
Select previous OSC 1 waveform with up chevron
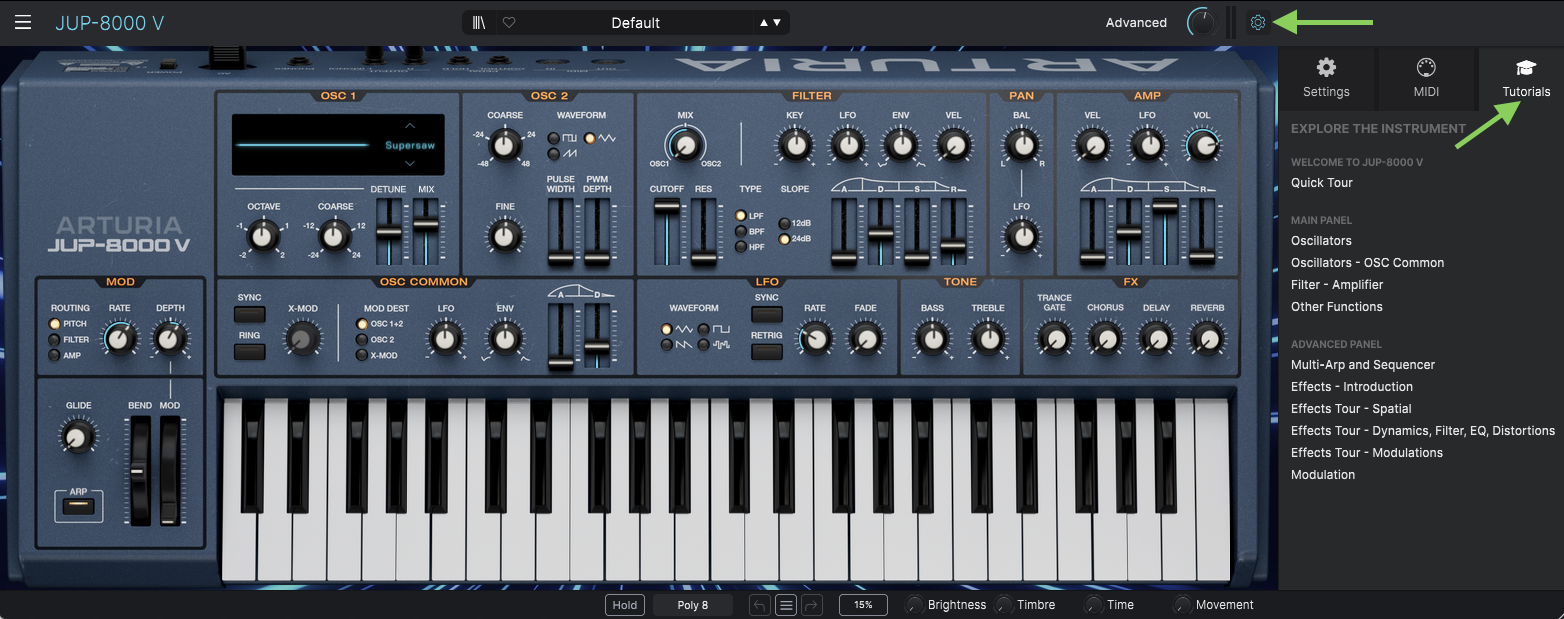click(x=409, y=126)
